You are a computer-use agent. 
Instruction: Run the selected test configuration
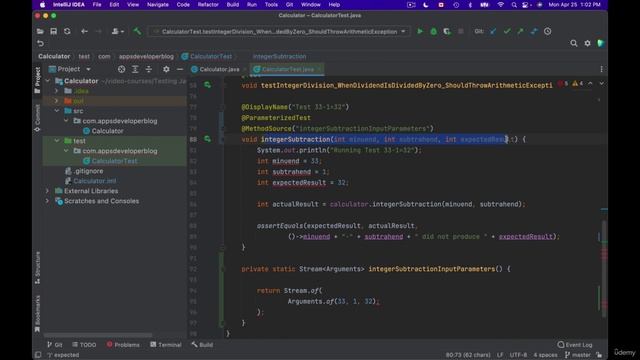tap(420, 31)
